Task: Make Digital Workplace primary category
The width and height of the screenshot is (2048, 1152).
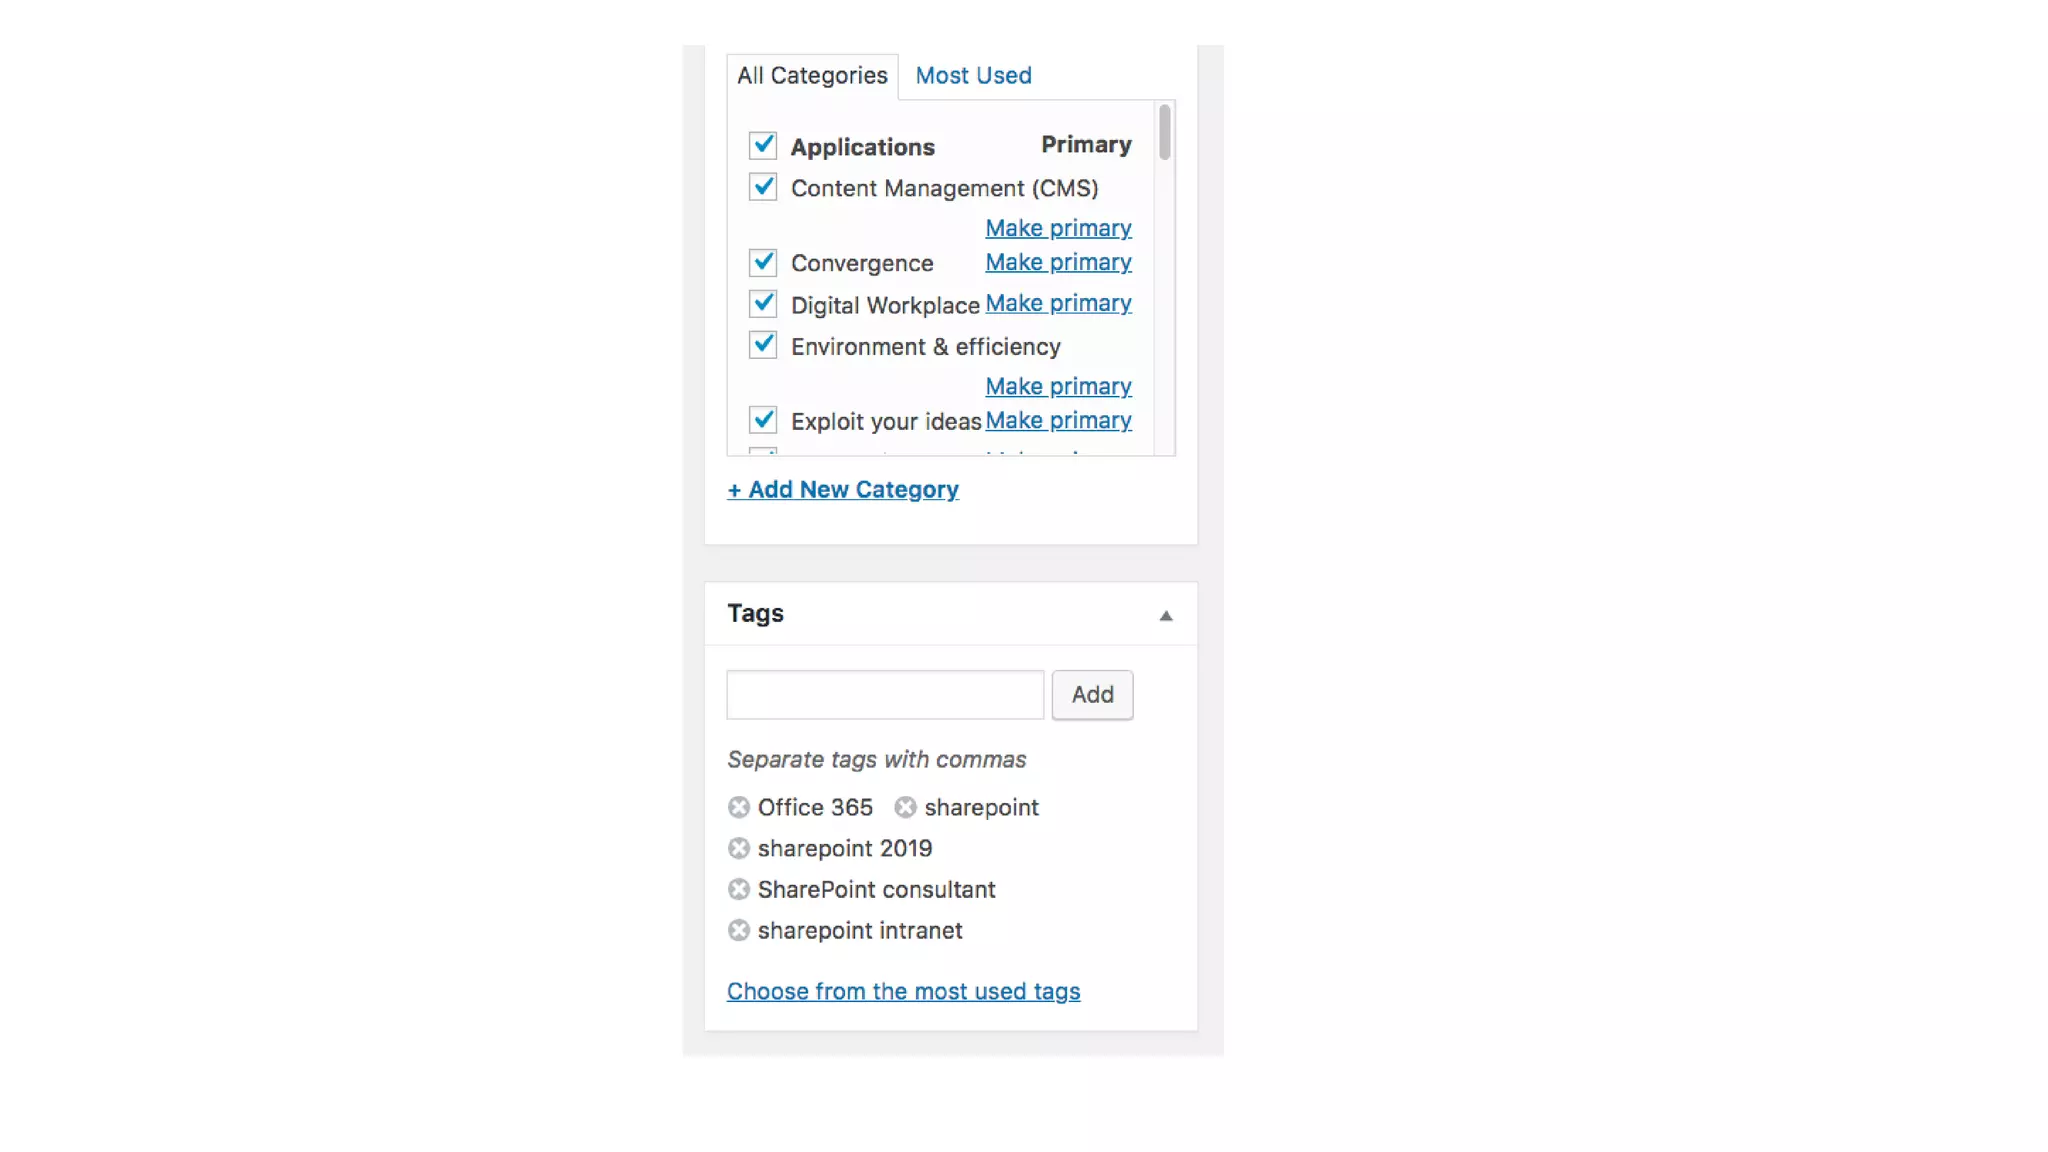Action: pos(1058,303)
